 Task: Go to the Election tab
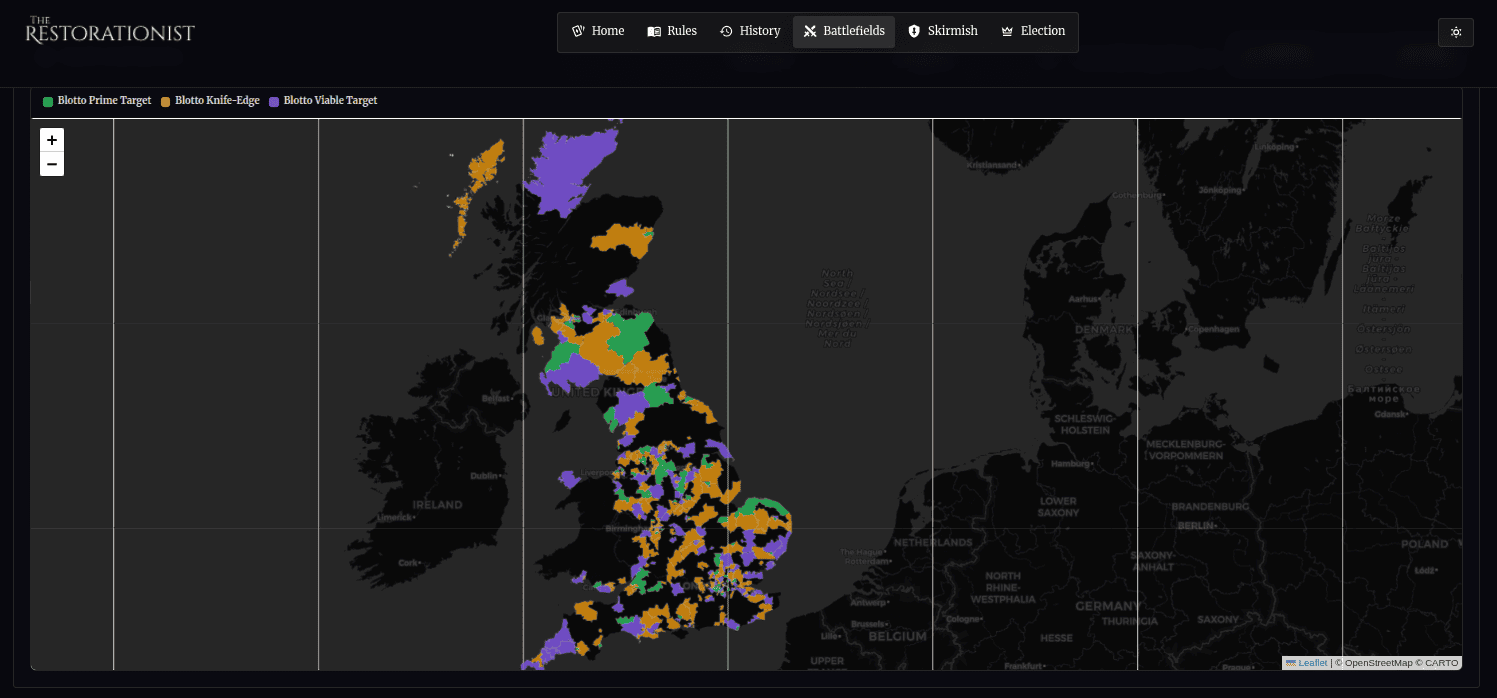click(x=1042, y=31)
